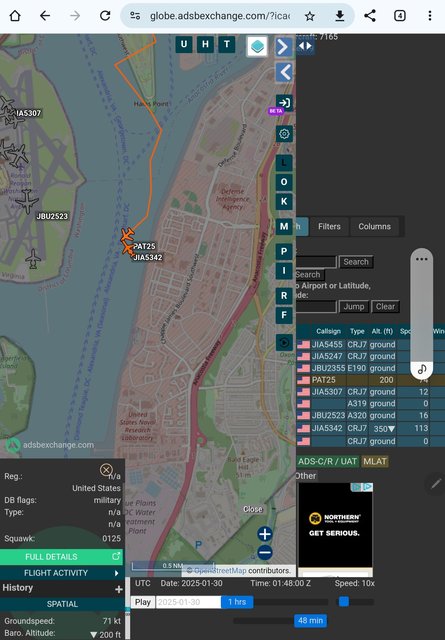The height and width of the screenshot is (640, 445).
Task: Click the F map option button
Action: 284,315
